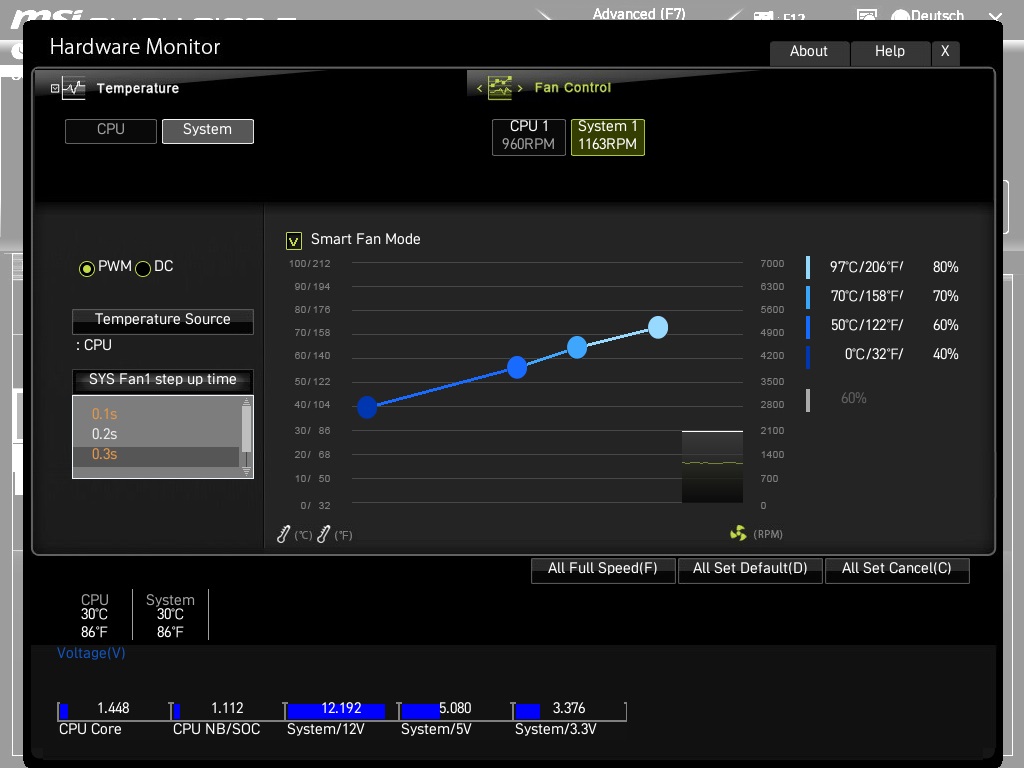Click the step up time list scrollbar

(246, 429)
